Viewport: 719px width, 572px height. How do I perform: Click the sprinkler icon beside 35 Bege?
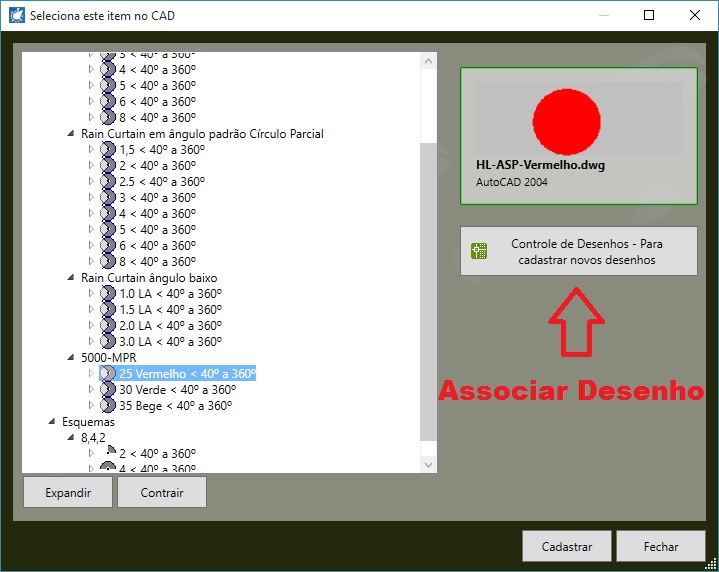108,406
